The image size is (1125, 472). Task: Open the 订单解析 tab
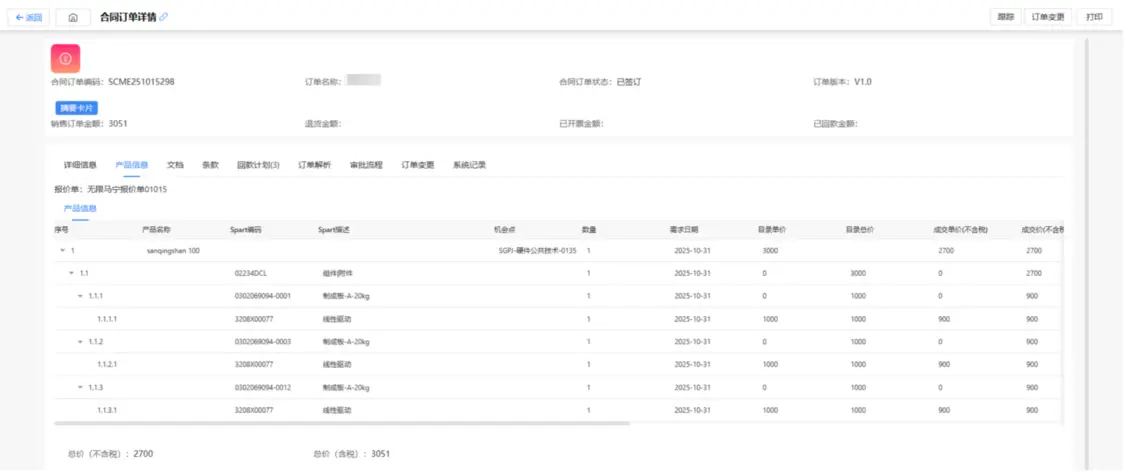(x=315, y=165)
